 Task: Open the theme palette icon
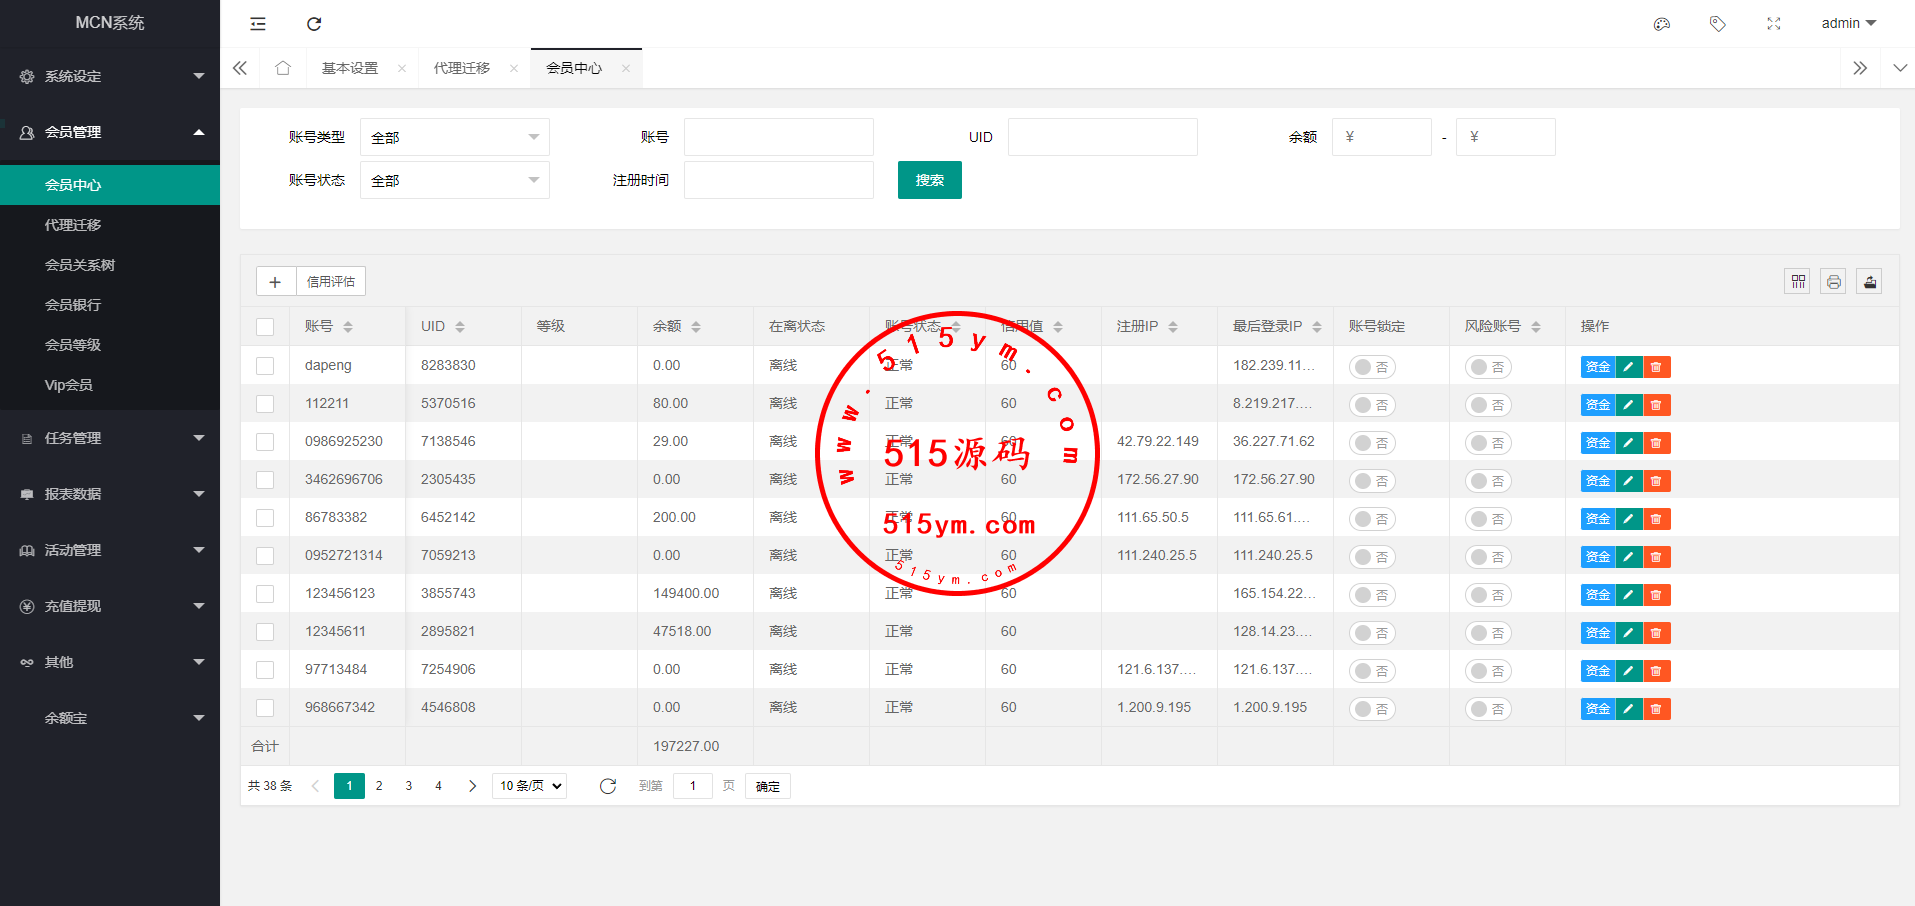point(1661,24)
